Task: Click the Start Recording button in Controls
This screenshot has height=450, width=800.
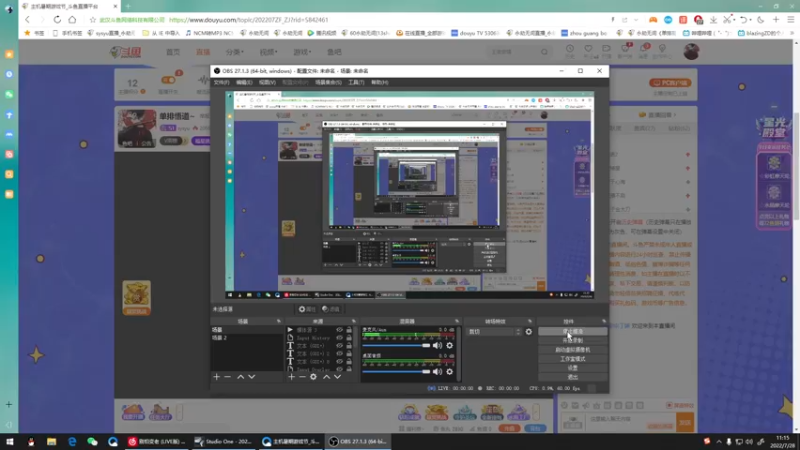Action: (572, 340)
